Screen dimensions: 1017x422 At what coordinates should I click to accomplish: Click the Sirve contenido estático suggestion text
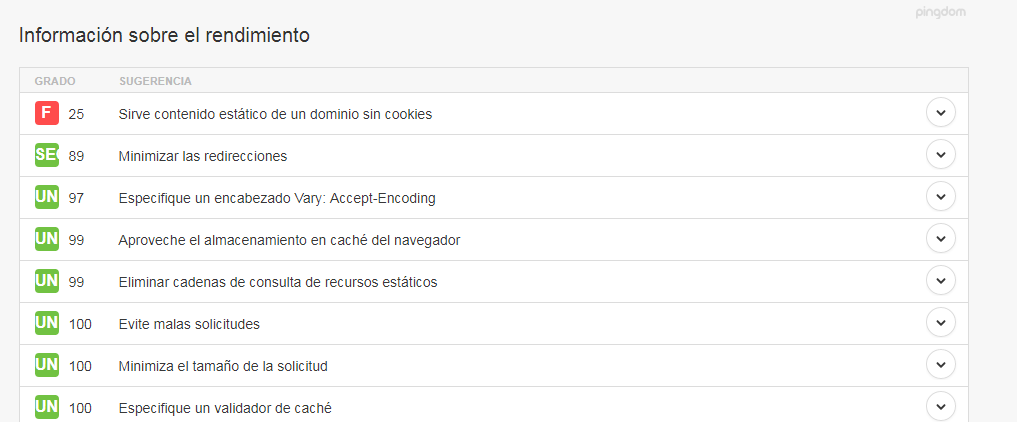coord(275,114)
